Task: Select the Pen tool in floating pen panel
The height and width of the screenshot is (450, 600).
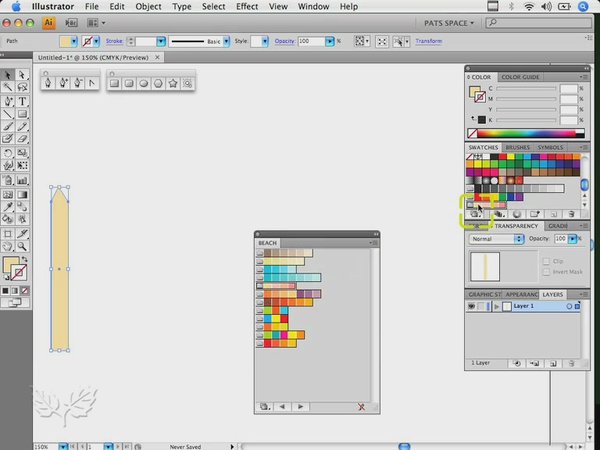Action: tap(49, 84)
